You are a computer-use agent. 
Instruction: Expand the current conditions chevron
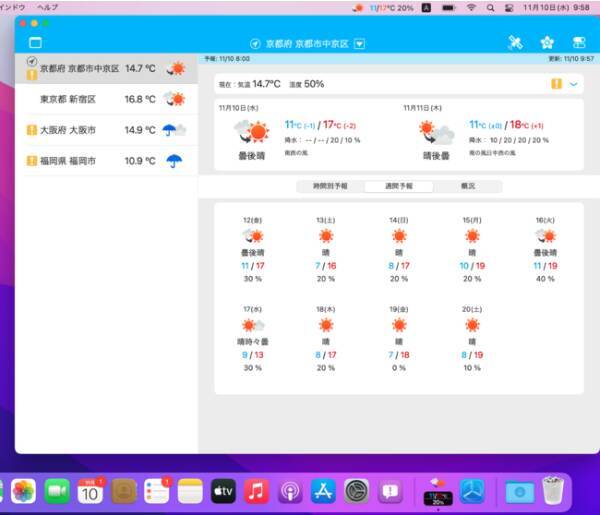click(573, 84)
